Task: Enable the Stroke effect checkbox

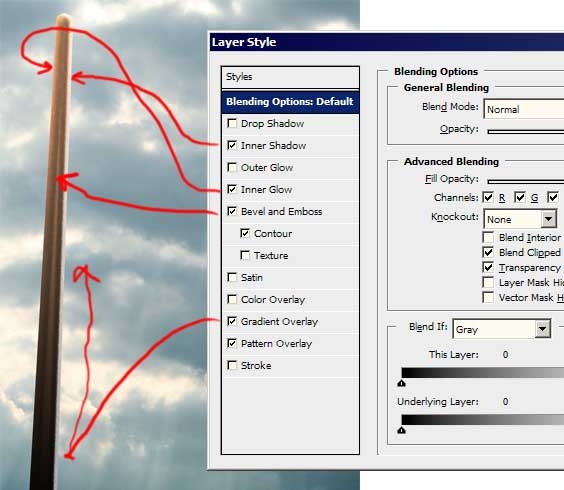Action: (232, 366)
